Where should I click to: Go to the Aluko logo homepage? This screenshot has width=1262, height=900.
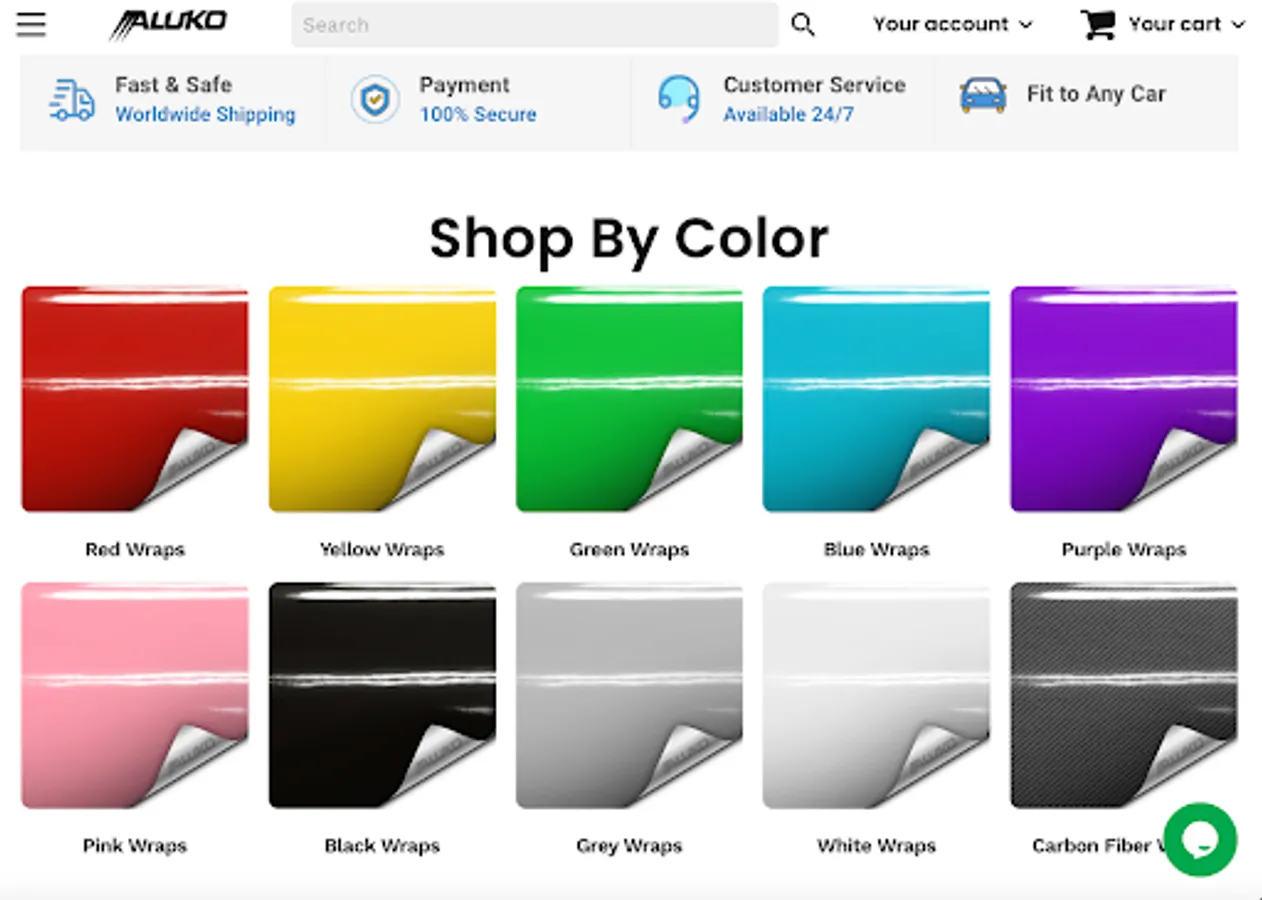(169, 24)
